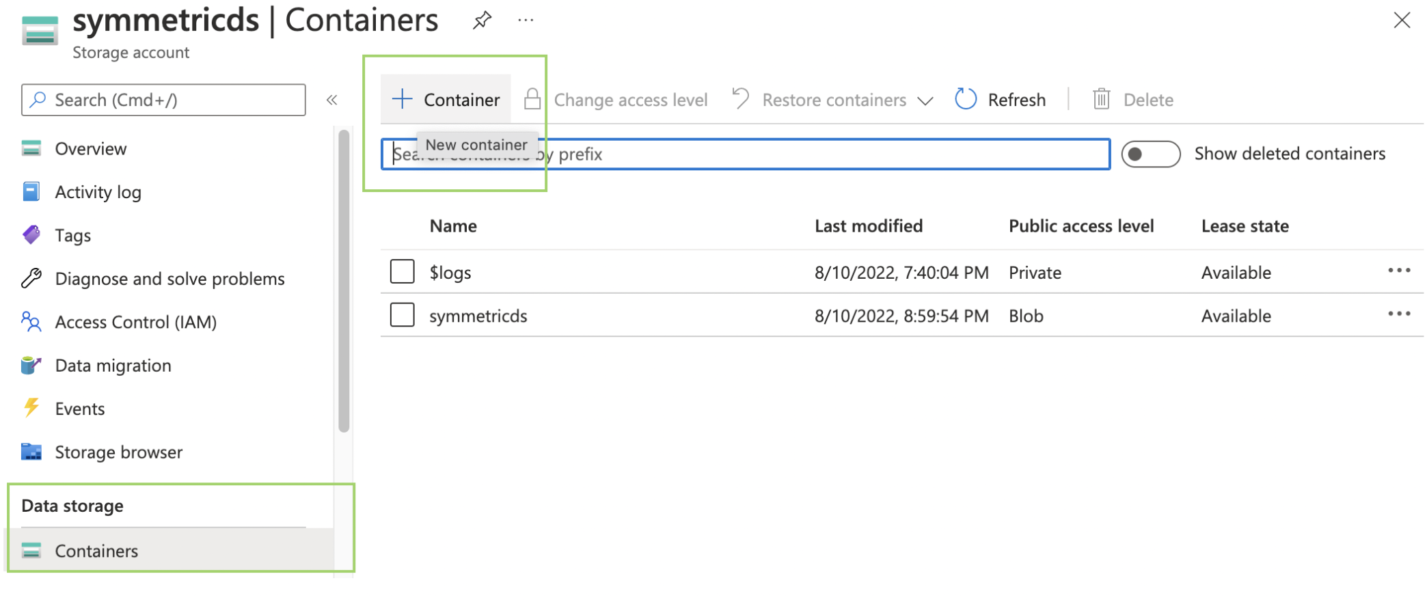This screenshot has height=600, width=1427.
Task: Open the ellipsis menu for $logs container
Action: pos(1399,270)
